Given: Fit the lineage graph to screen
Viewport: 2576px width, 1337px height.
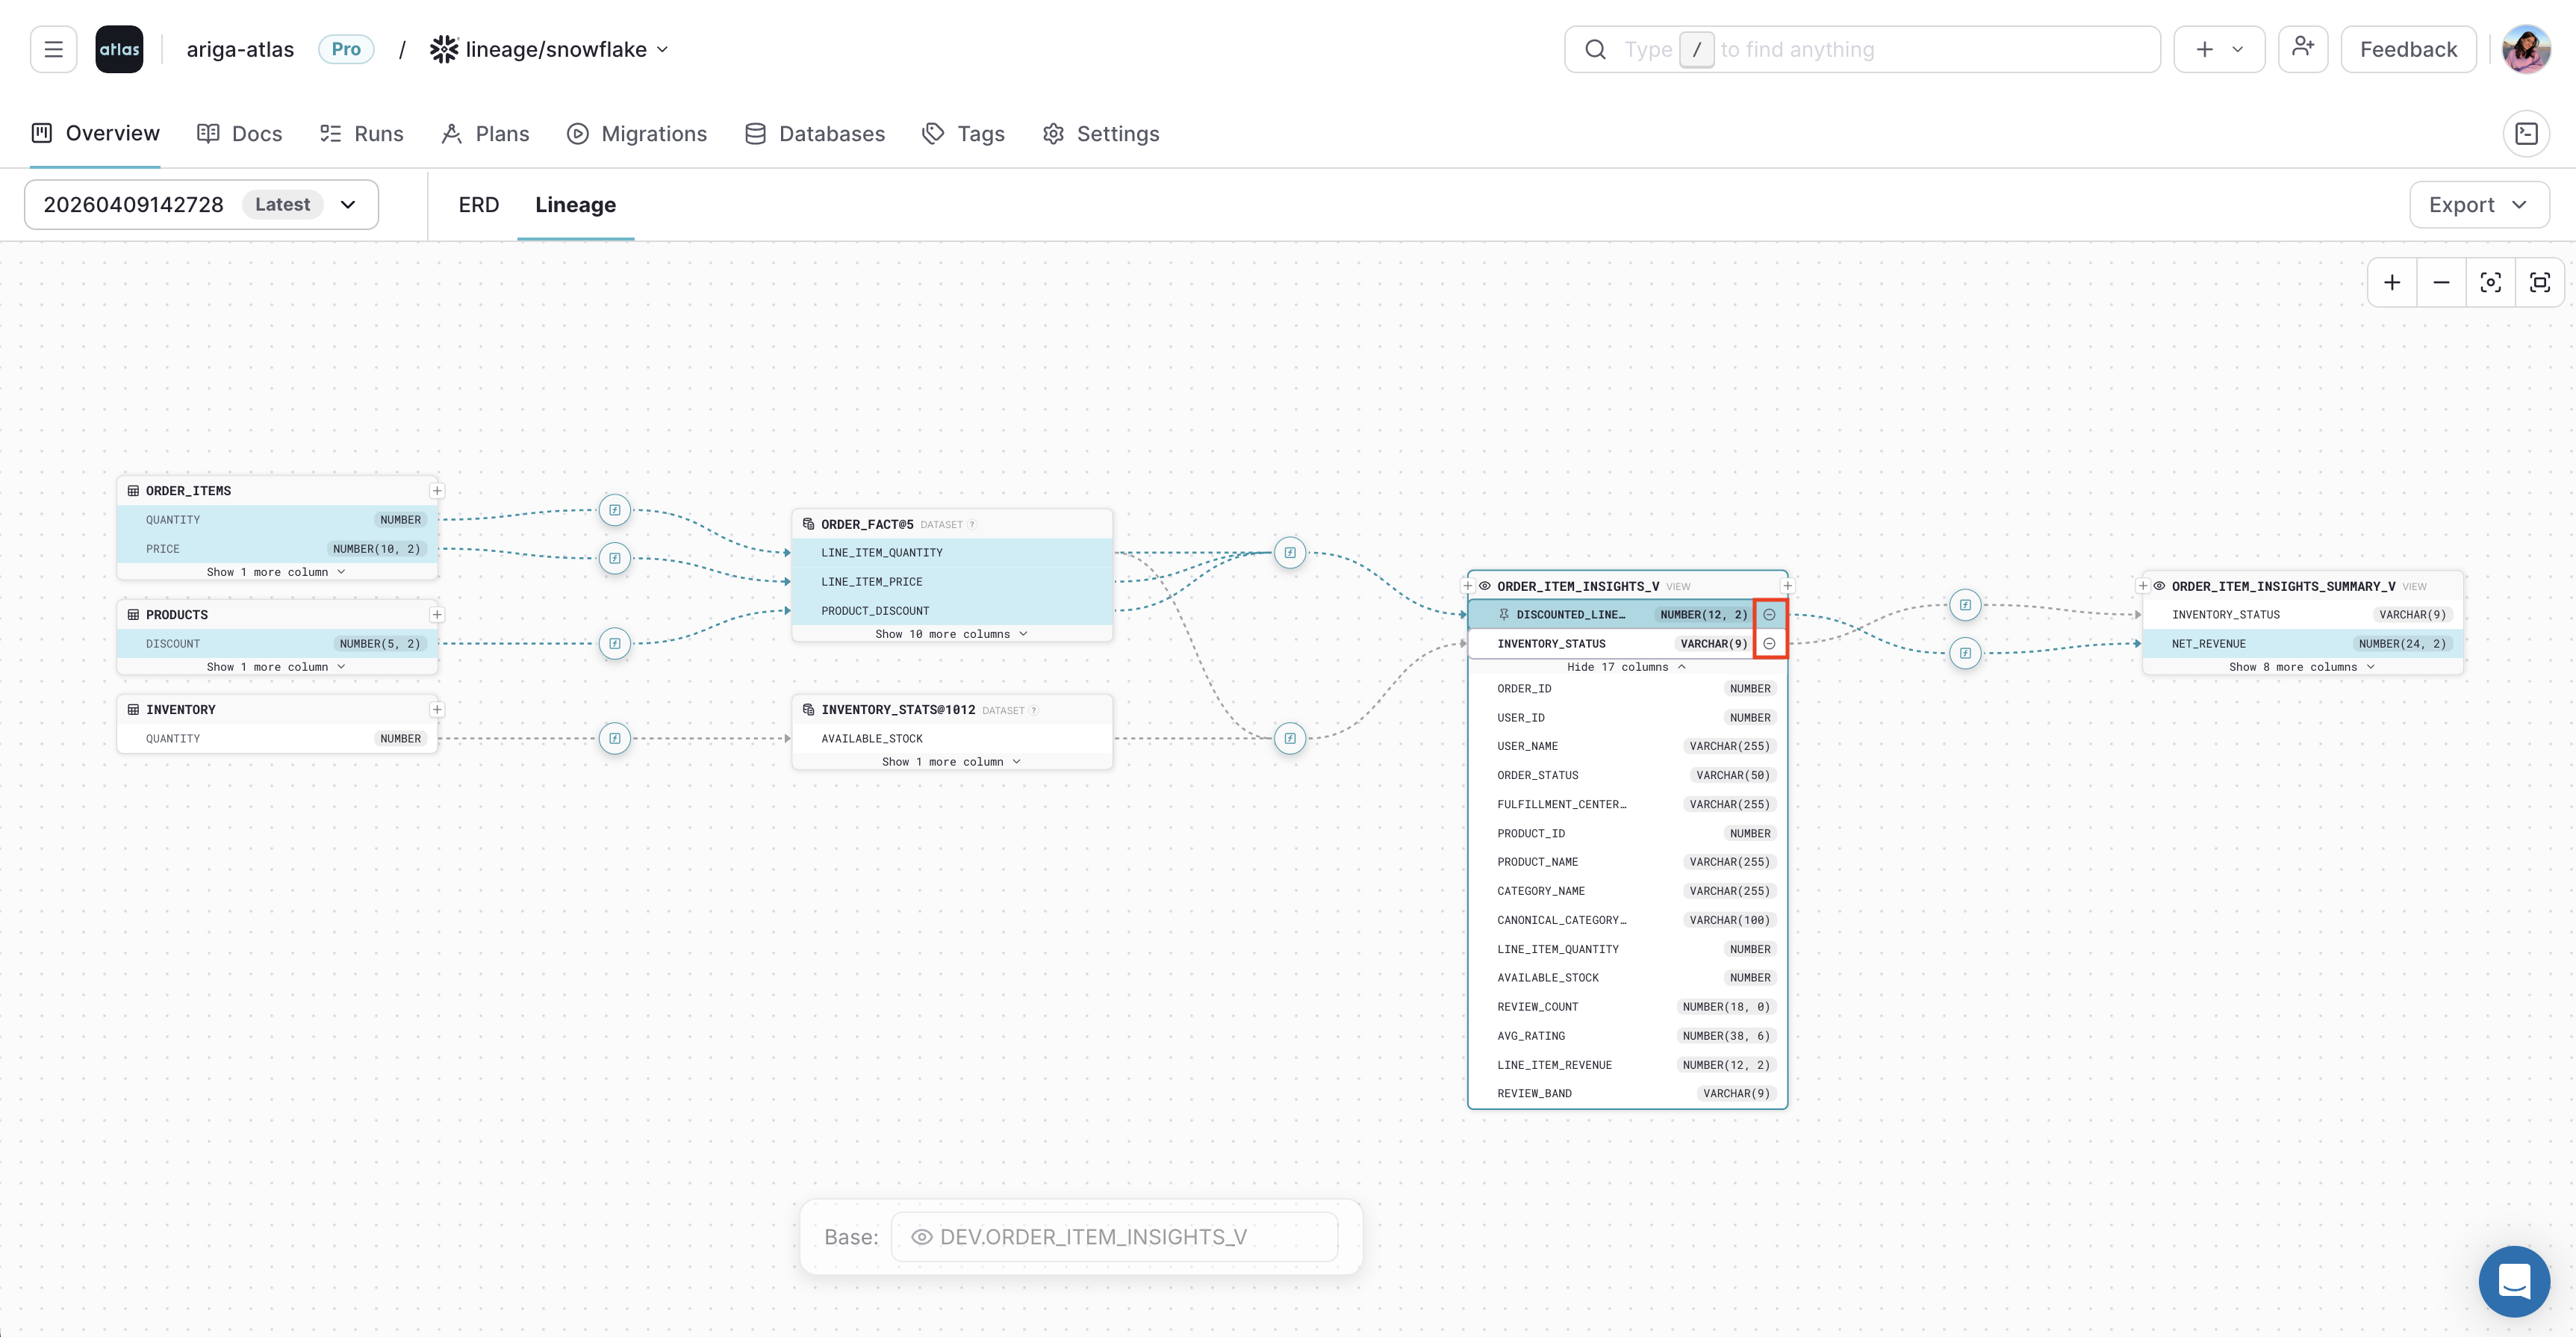Looking at the screenshot, I should 2541,282.
